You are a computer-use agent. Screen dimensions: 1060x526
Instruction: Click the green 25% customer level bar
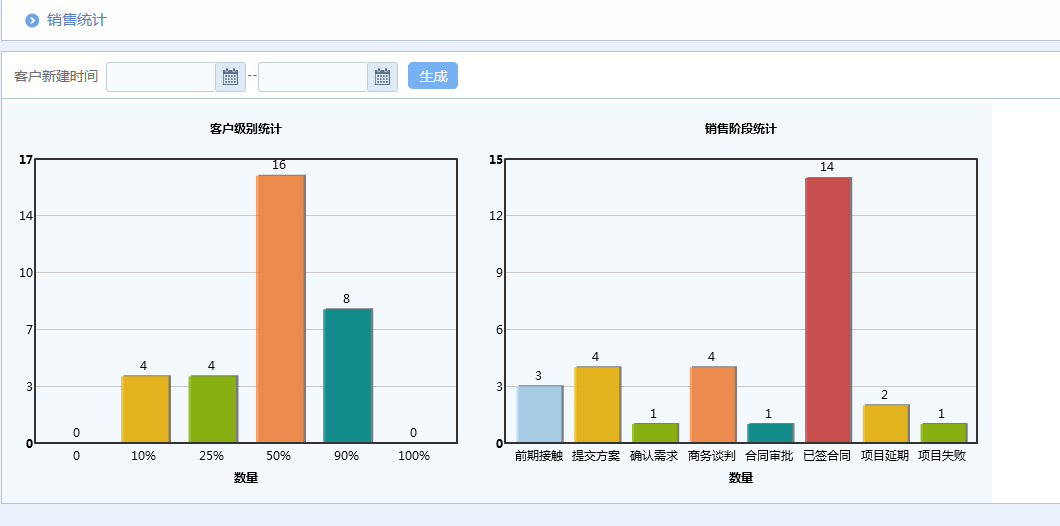tap(213, 409)
